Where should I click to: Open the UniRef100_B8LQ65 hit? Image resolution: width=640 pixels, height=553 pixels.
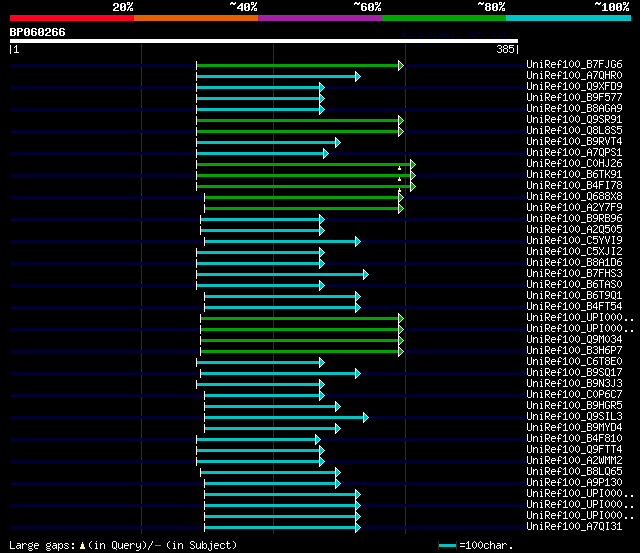[x=574, y=472]
